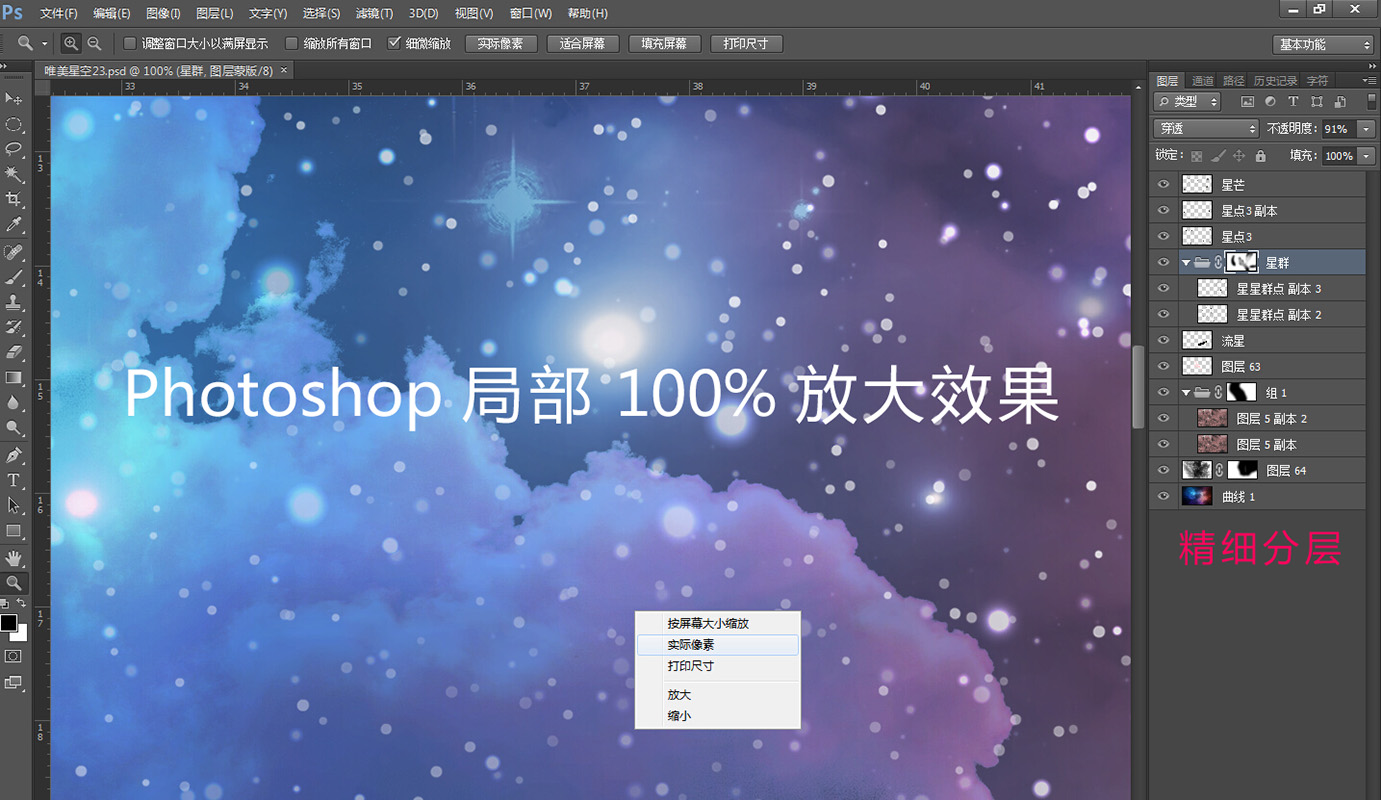This screenshot has height=800, width=1381.
Task: Filter layers by type (T) icon
Action: [1293, 102]
